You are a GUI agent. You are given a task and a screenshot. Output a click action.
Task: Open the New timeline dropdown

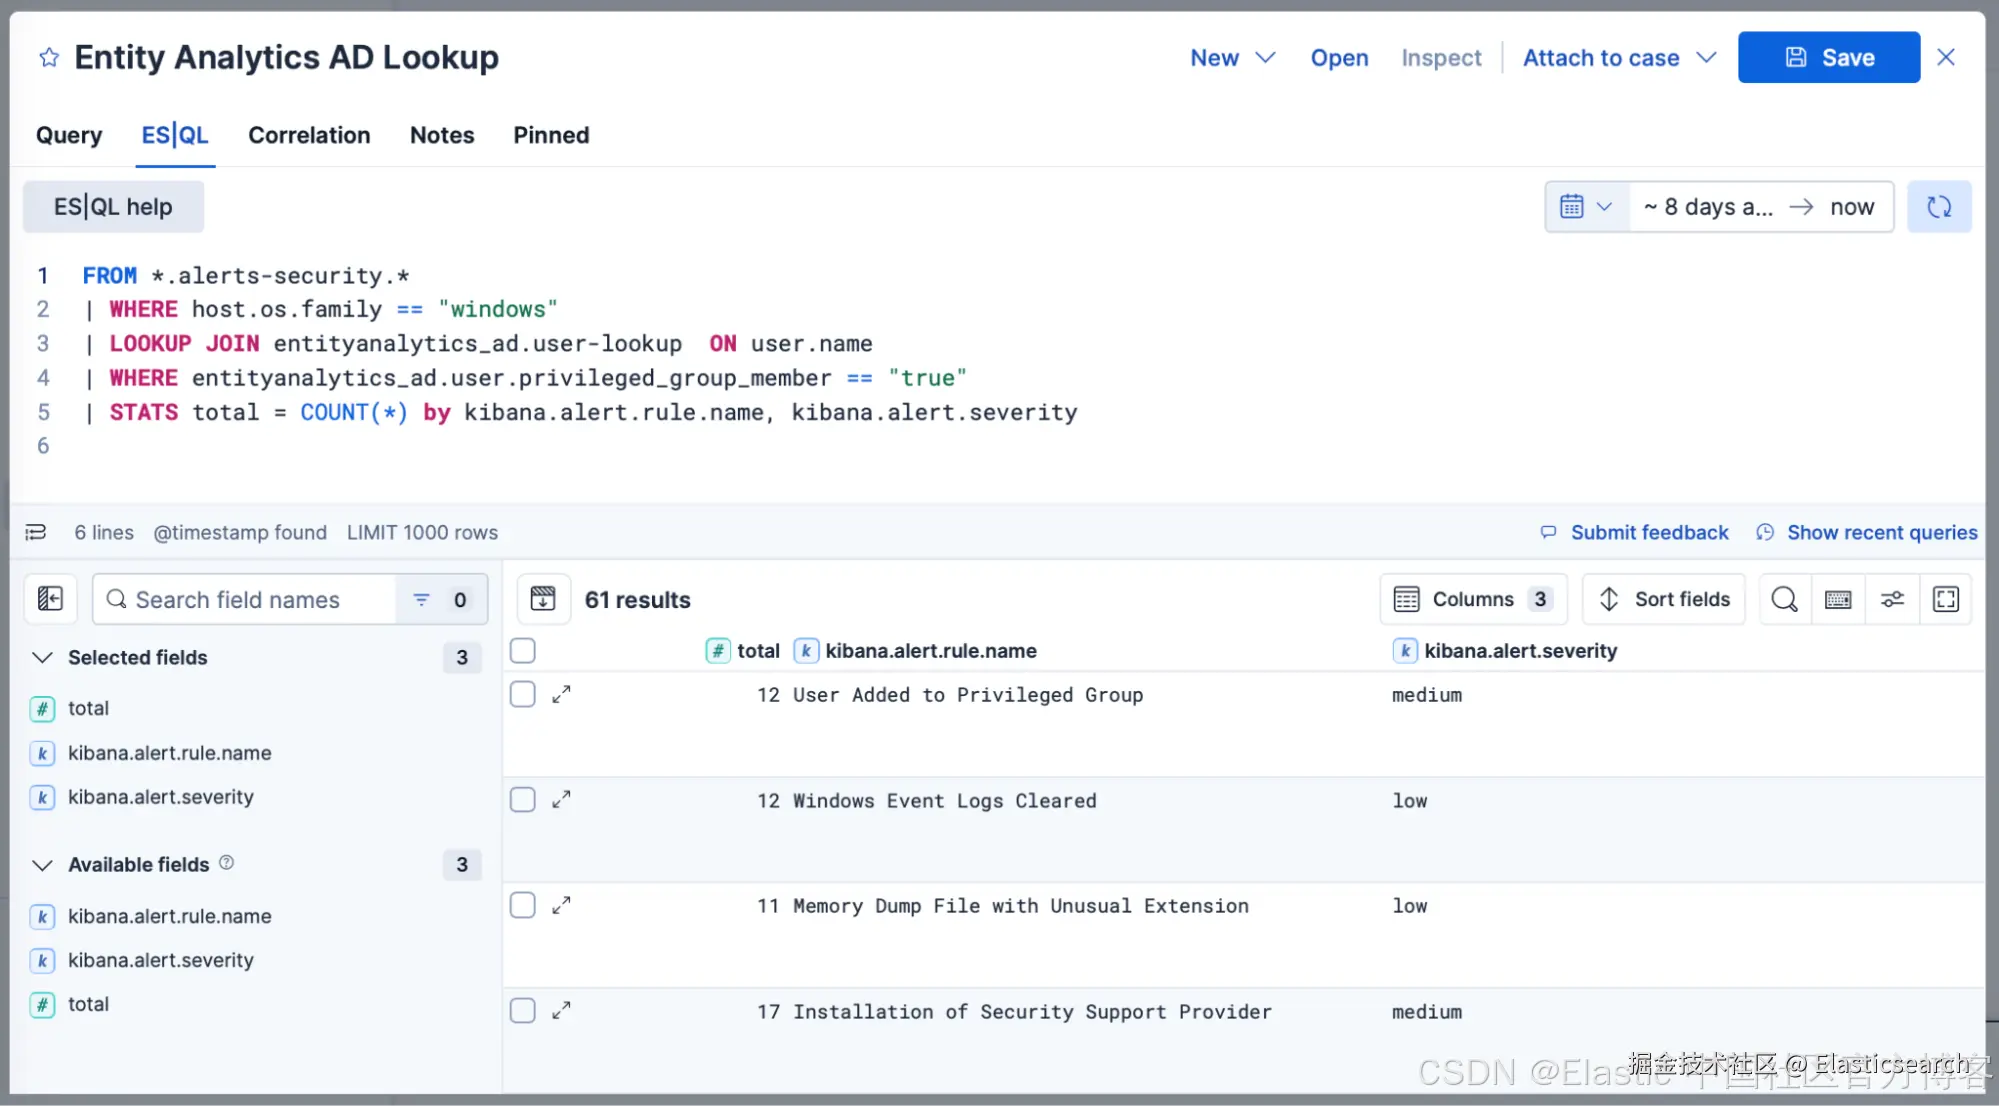click(x=1232, y=58)
